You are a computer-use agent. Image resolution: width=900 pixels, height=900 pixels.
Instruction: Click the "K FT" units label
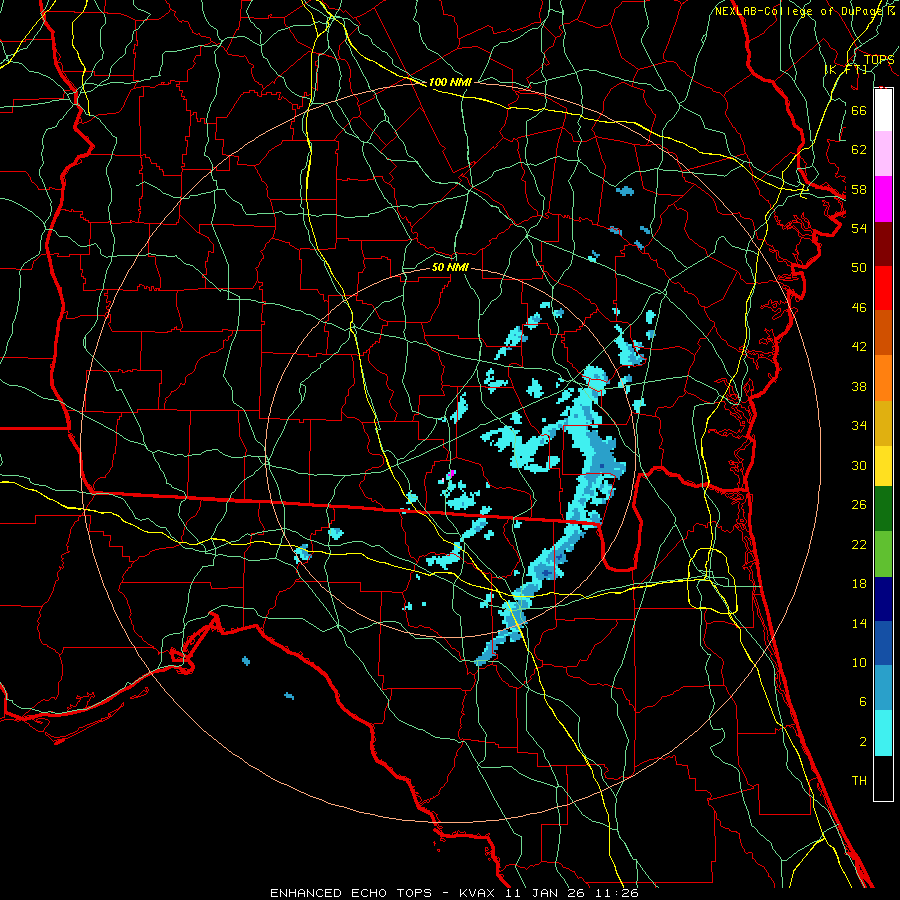[846, 69]
